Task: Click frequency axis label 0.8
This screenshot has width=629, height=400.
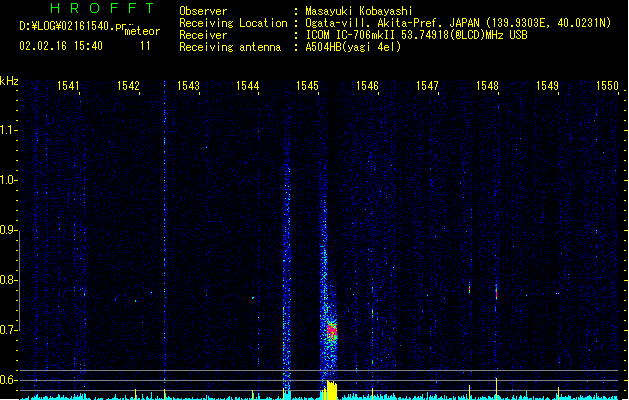Action: pos(8,280)
